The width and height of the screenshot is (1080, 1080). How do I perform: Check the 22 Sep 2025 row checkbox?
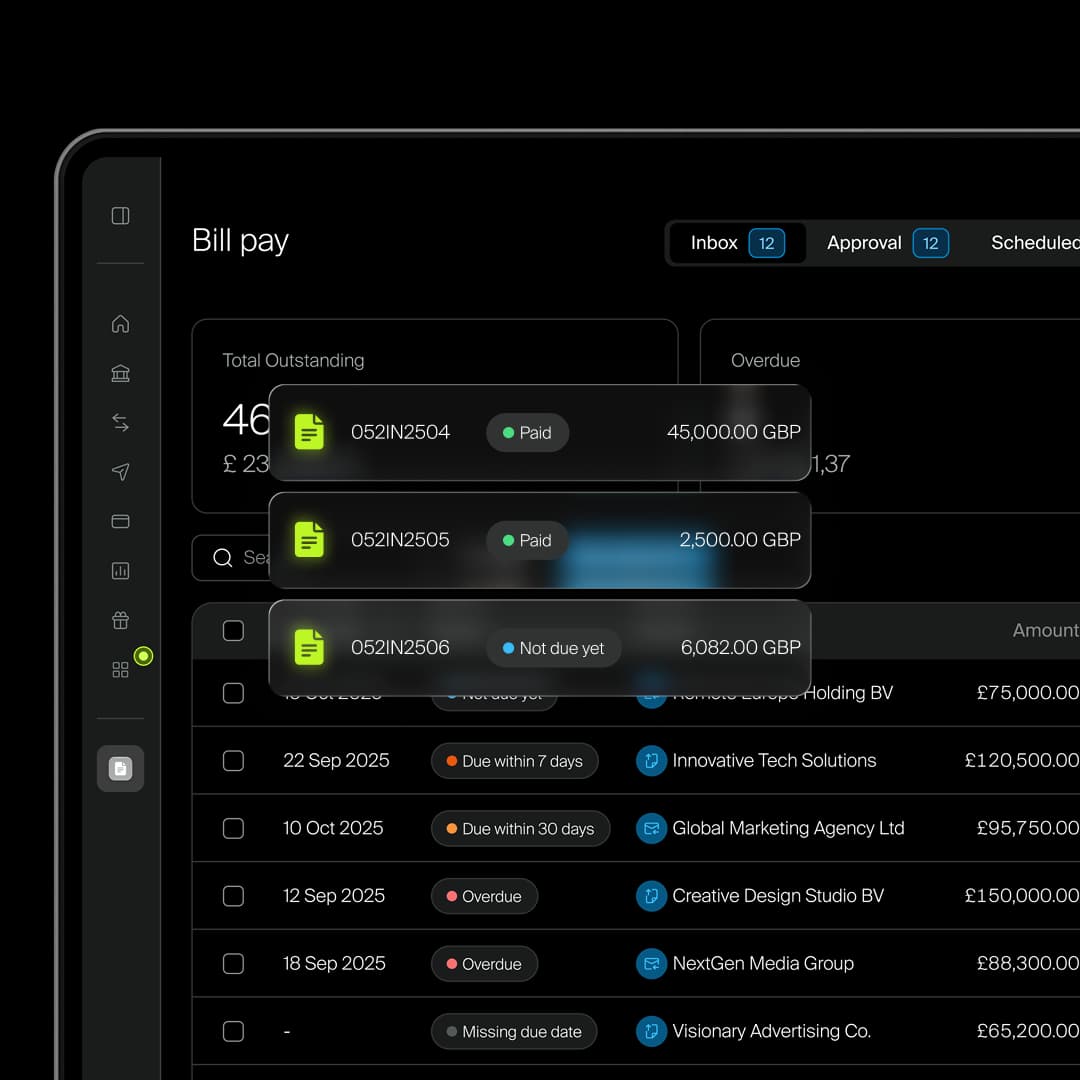233,760
